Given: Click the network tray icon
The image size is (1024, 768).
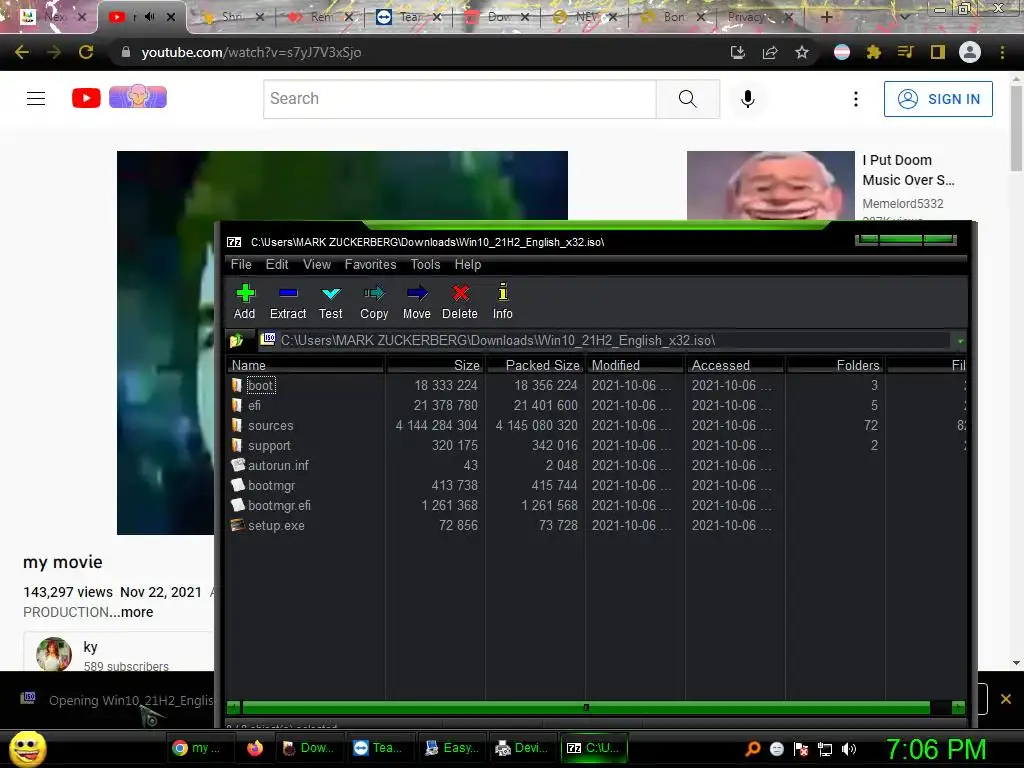Looking at the screenshot, I should pyautogui.click(x=825, y=749).
